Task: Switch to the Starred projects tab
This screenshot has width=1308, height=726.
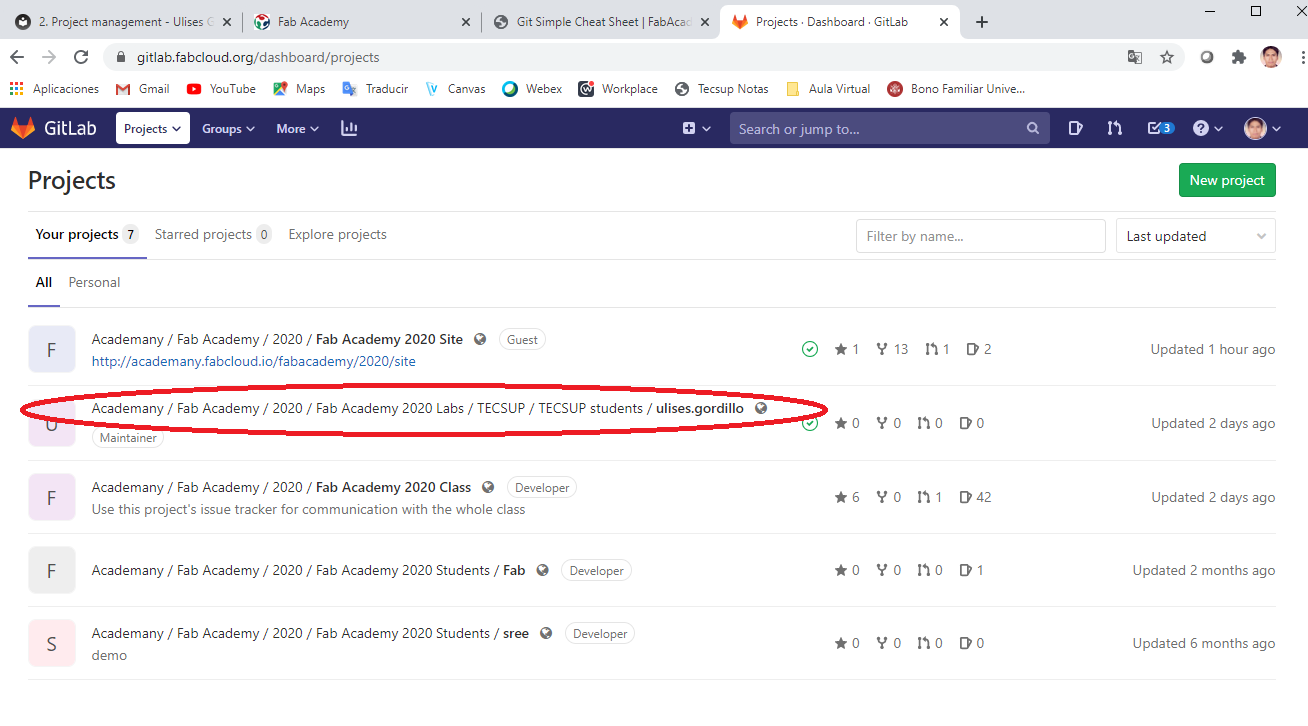Action: [213, 235]
